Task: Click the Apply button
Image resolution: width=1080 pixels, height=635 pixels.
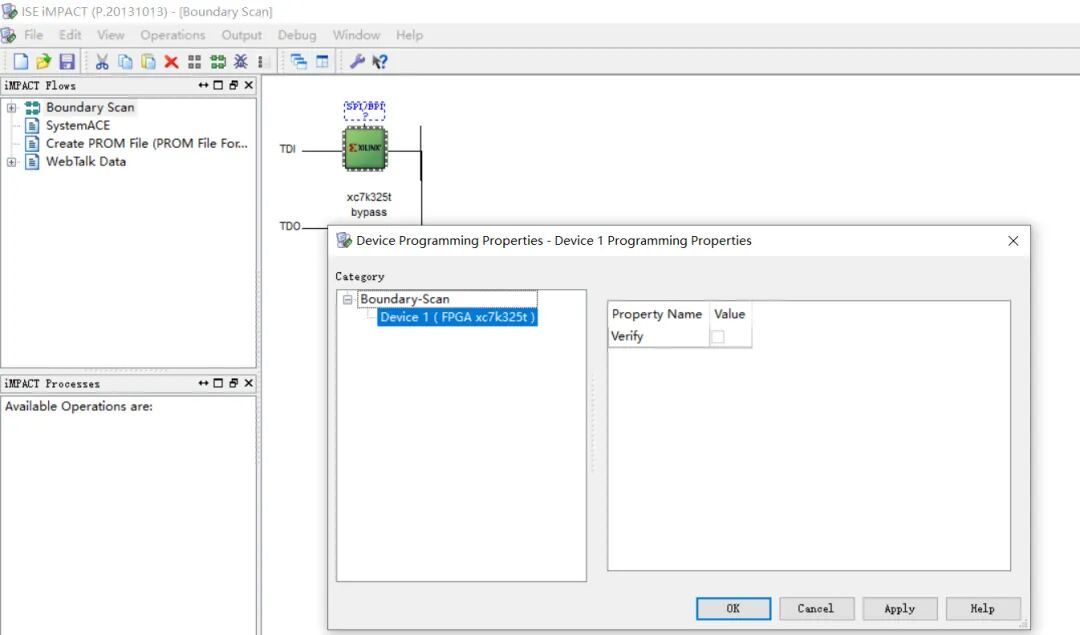Action: pyautogui.click(x=900, y=609)
